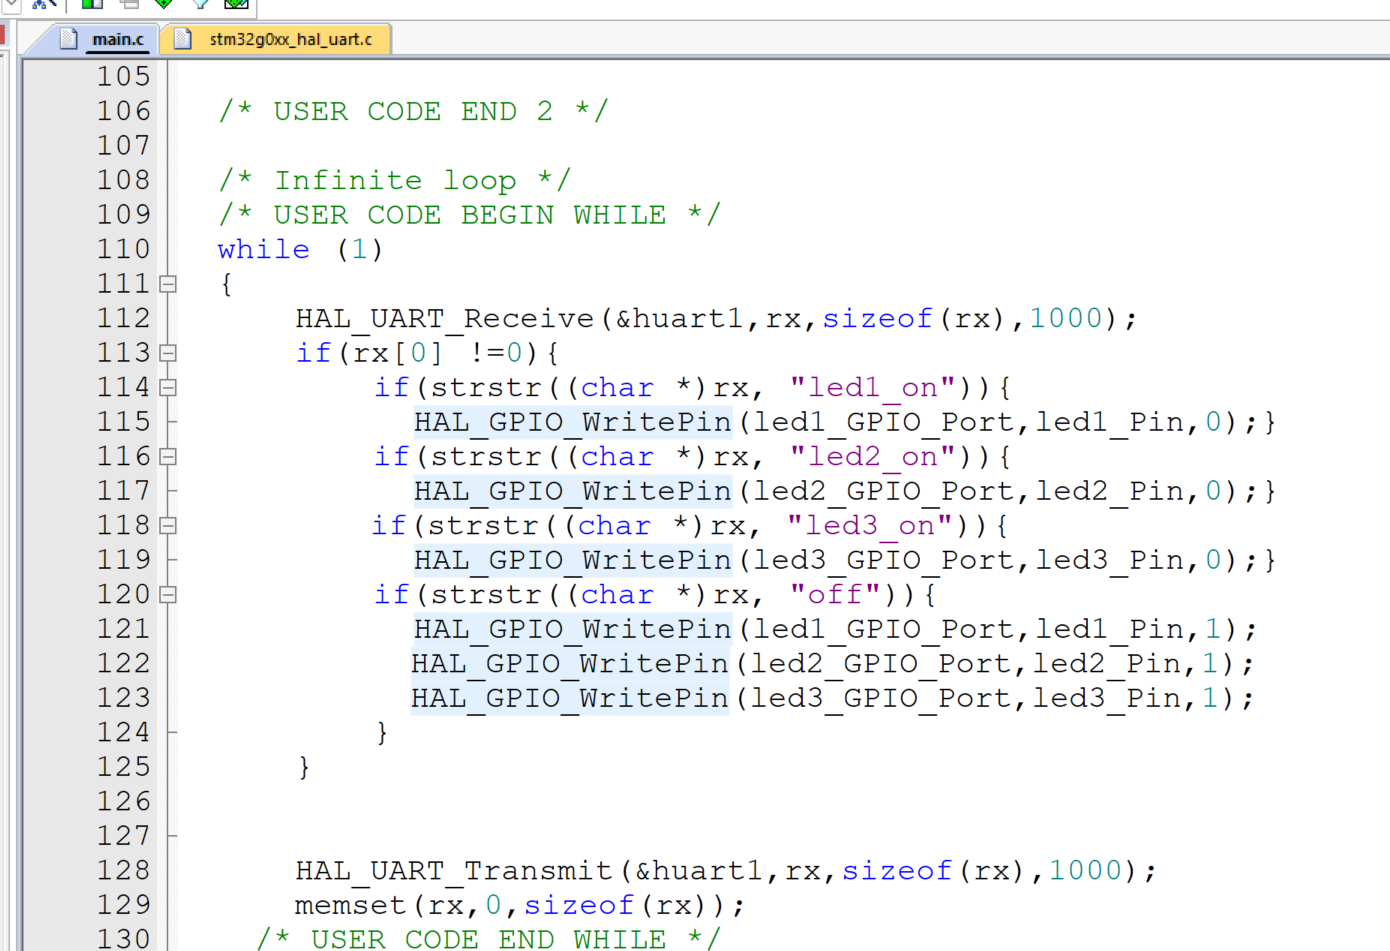1390x951 pixels.
Task: Click "rx[0]" in the line 113 condition
Action: [x=397, y=353]
